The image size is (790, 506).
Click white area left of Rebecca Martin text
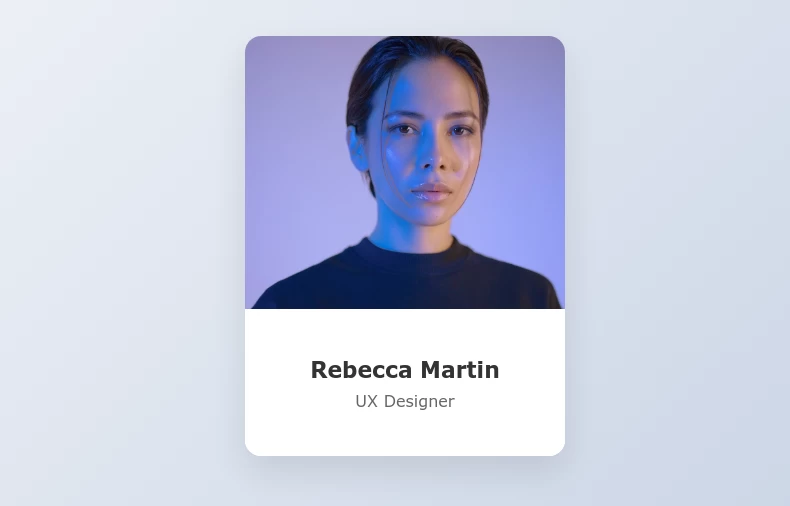[277, 370]
